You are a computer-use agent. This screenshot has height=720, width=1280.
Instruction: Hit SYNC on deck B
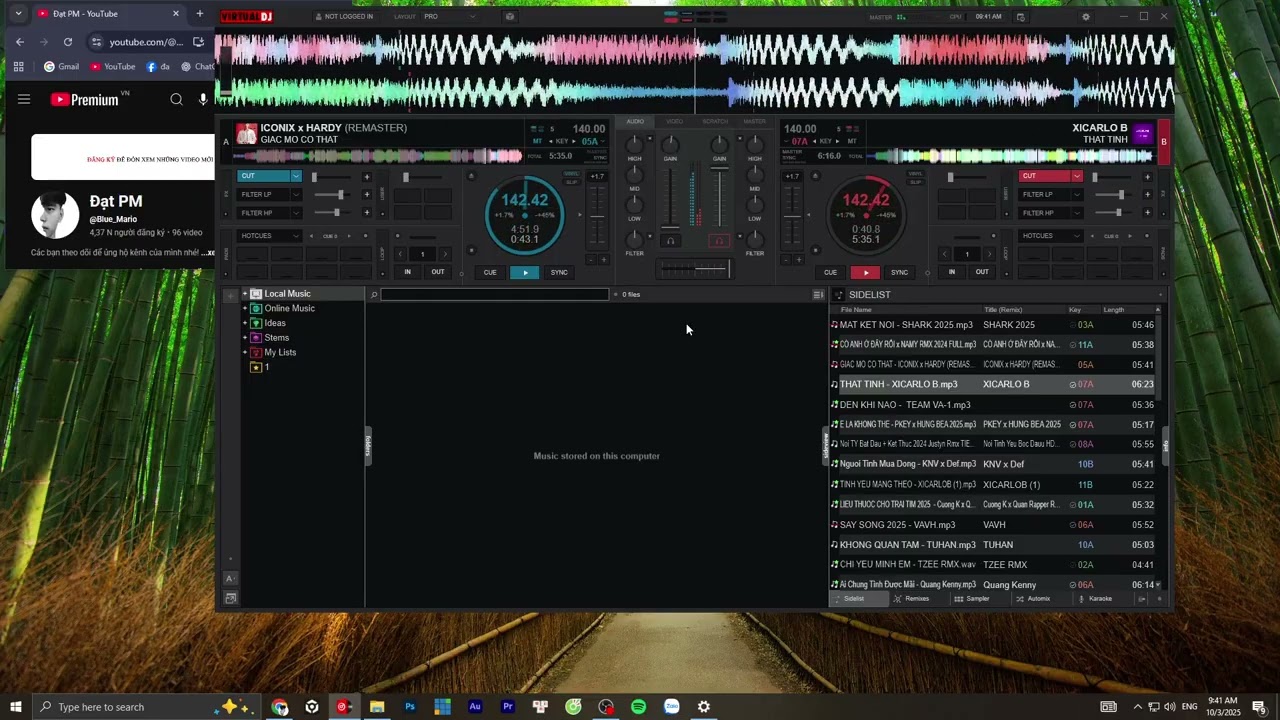(x=899, y=272)
